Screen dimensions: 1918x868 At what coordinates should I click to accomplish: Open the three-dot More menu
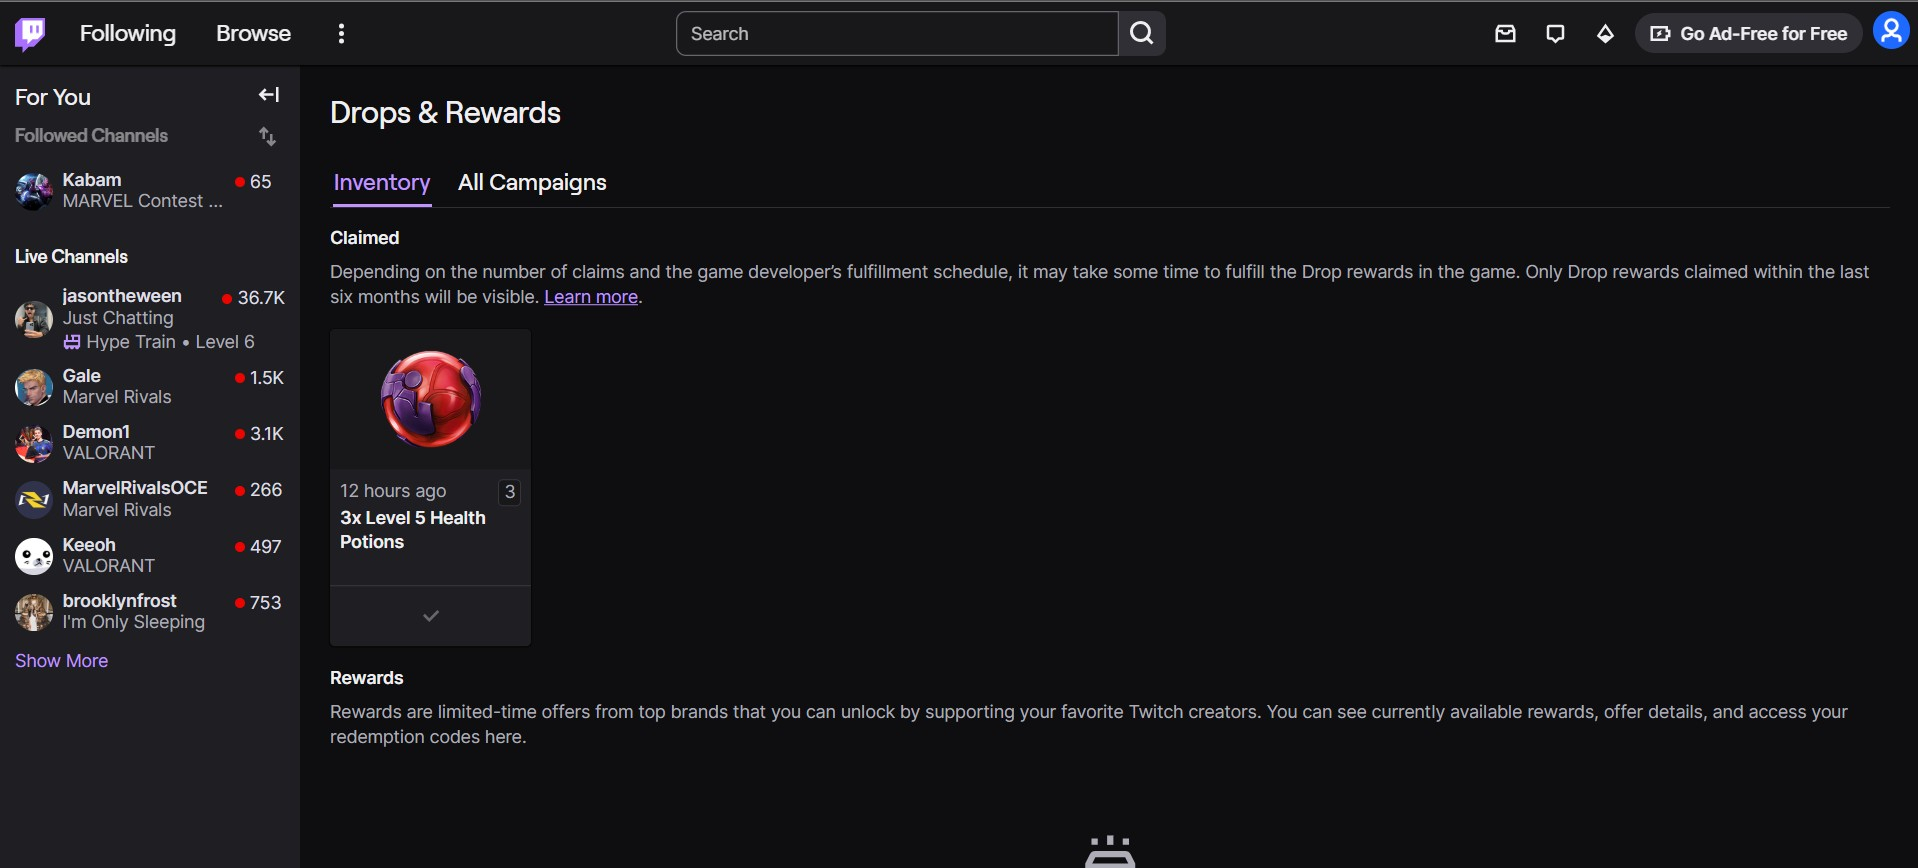342,34
